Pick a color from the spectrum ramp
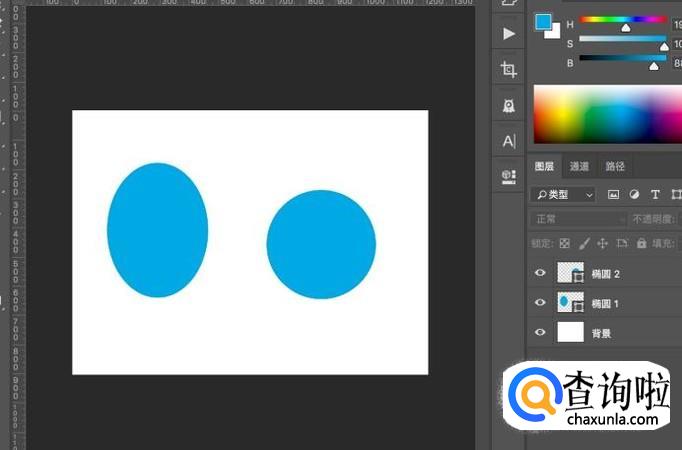 click(608, 114)
